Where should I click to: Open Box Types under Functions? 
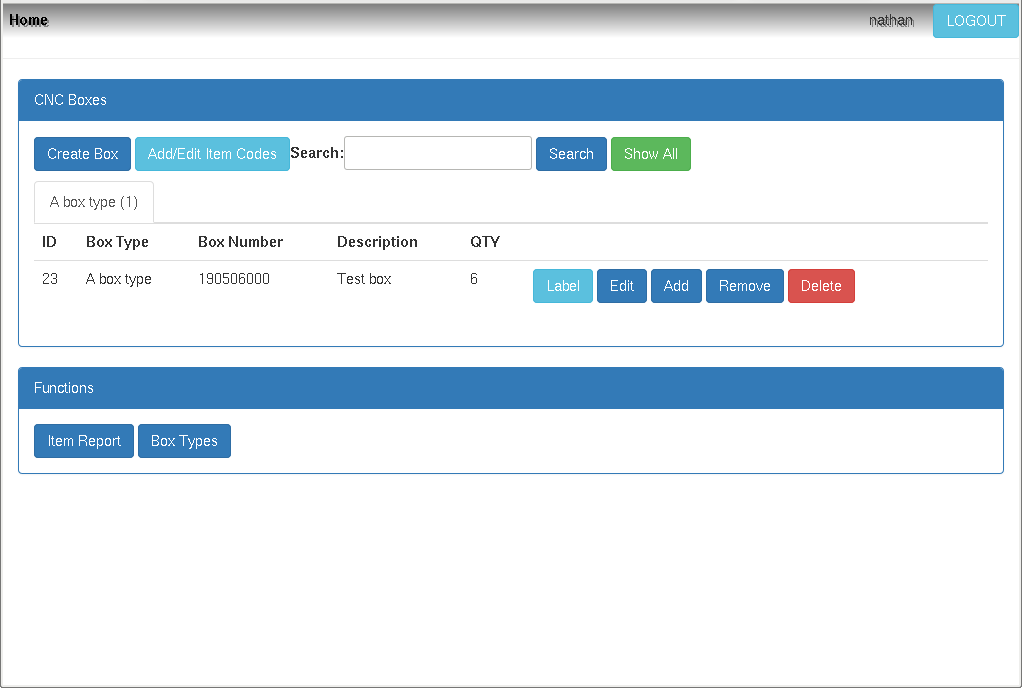tap(184, 441)
